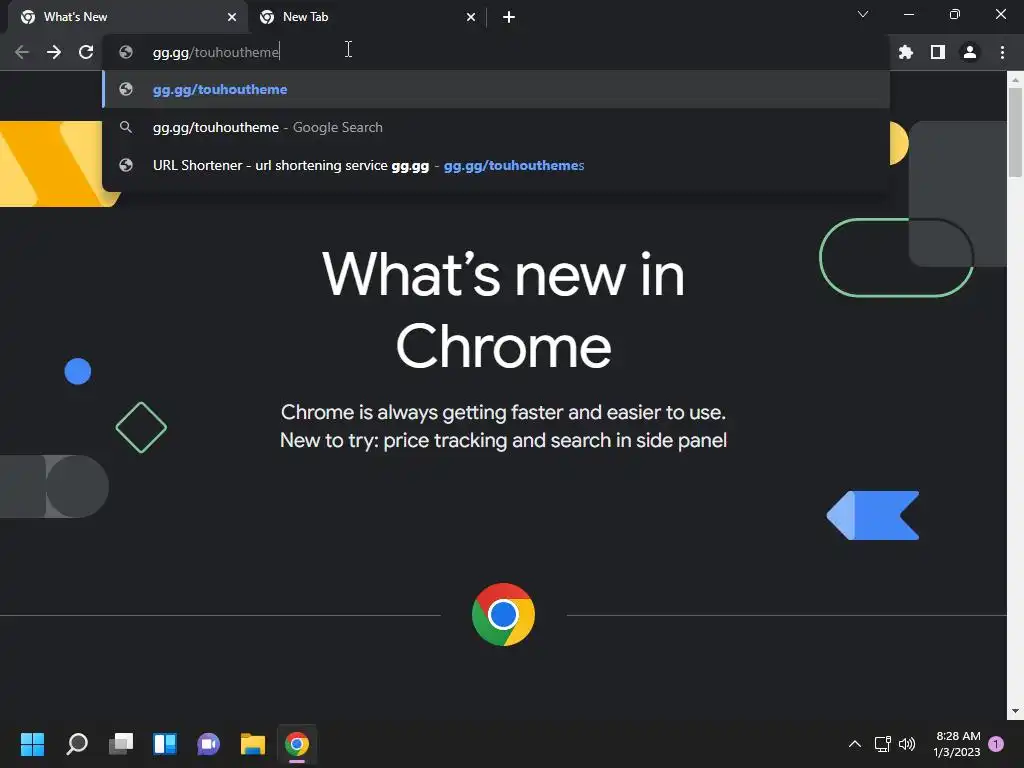Go forward with the forward arrow
Image resolution: width=1024 pixels, height=768 pixels.
pos(54,52)
